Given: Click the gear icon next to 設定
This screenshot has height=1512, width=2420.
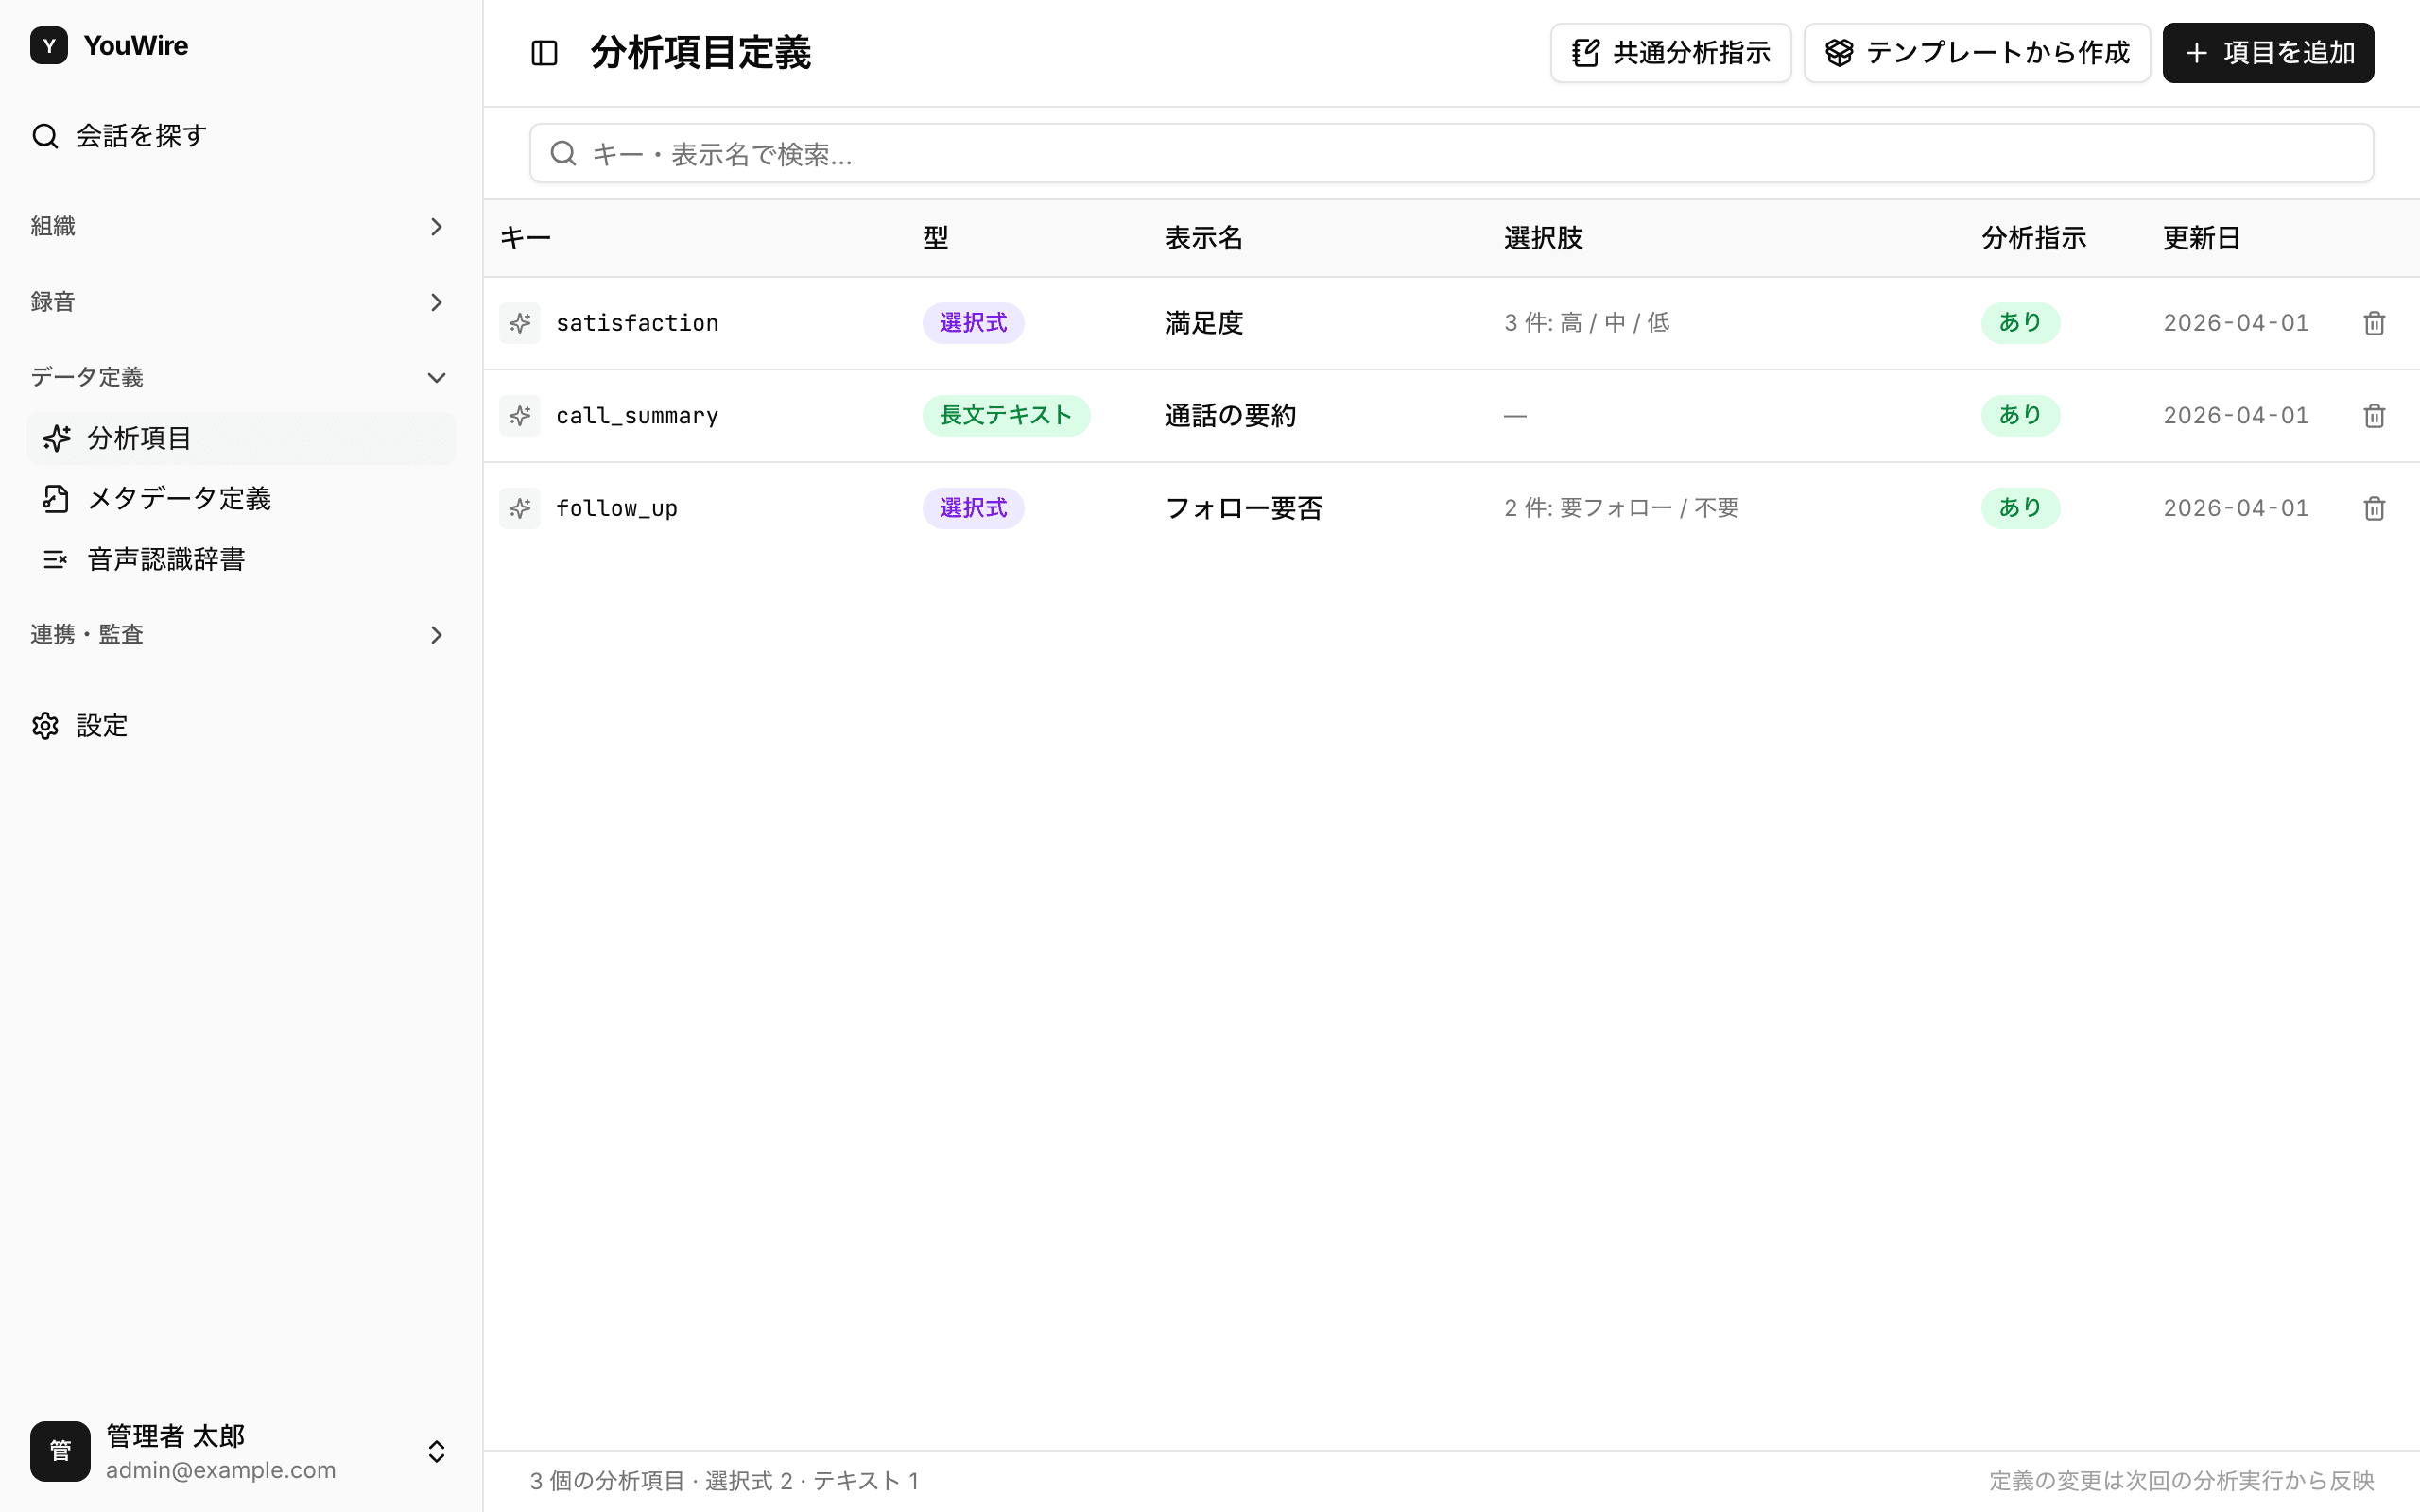Looking at the screenshot, I should pyautogui.click(x=45, y=726).
